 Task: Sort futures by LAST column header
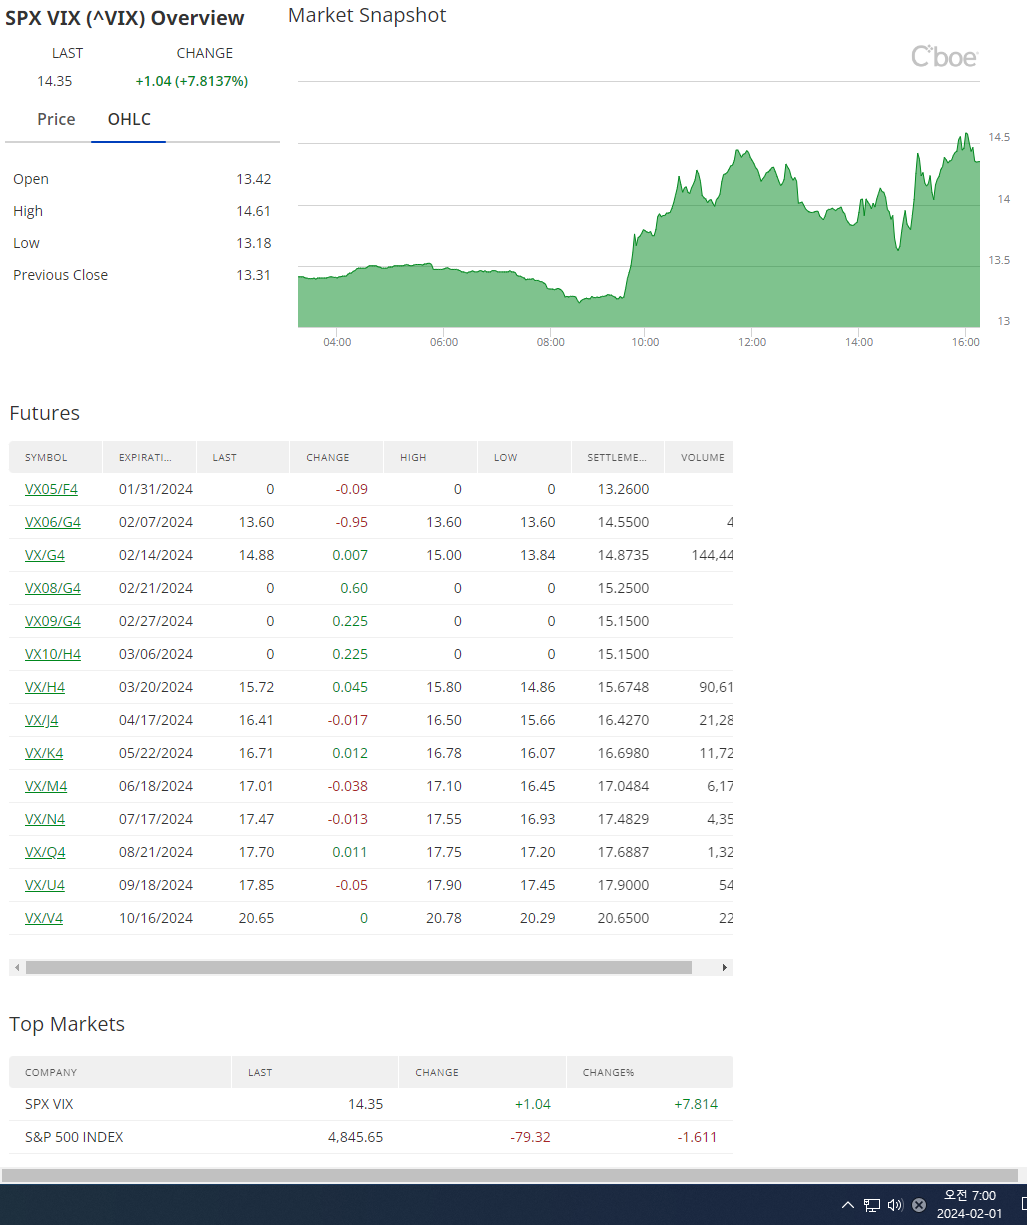(x=243, y=457)
